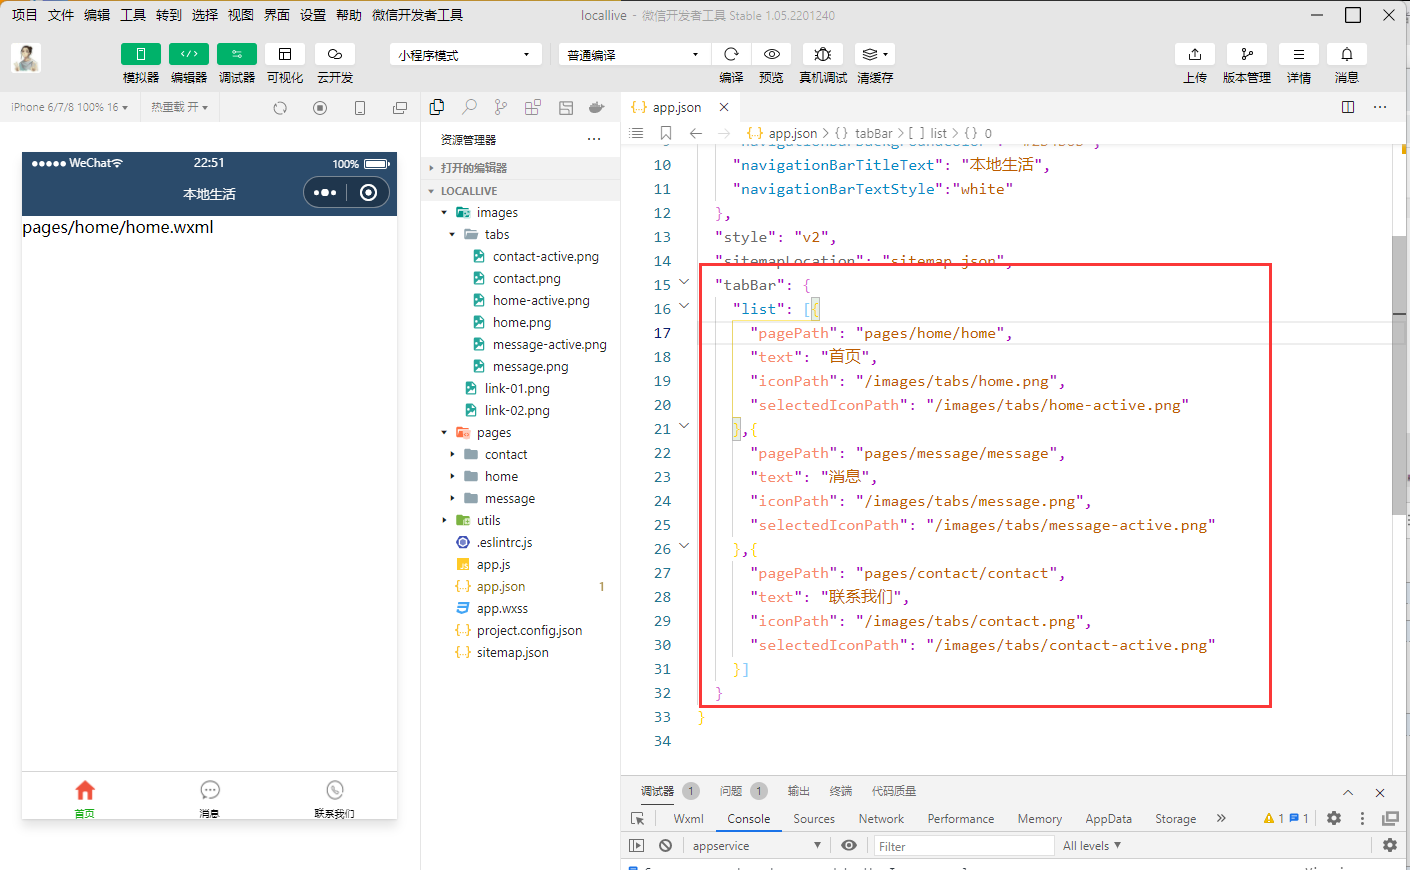
Task: Expand the opened editors section
Action: pos(520,168)
